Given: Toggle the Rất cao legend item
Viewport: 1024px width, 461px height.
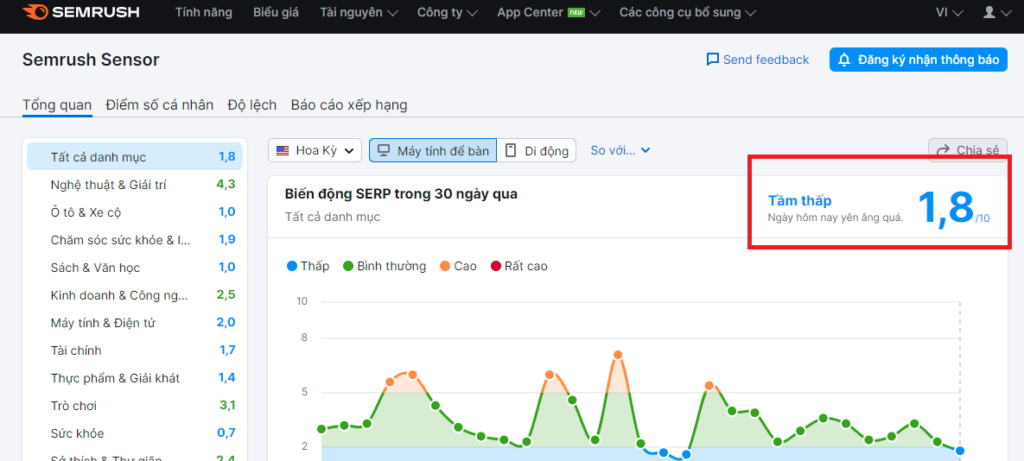Looking at the screenshot, I should tap(519, 266).
